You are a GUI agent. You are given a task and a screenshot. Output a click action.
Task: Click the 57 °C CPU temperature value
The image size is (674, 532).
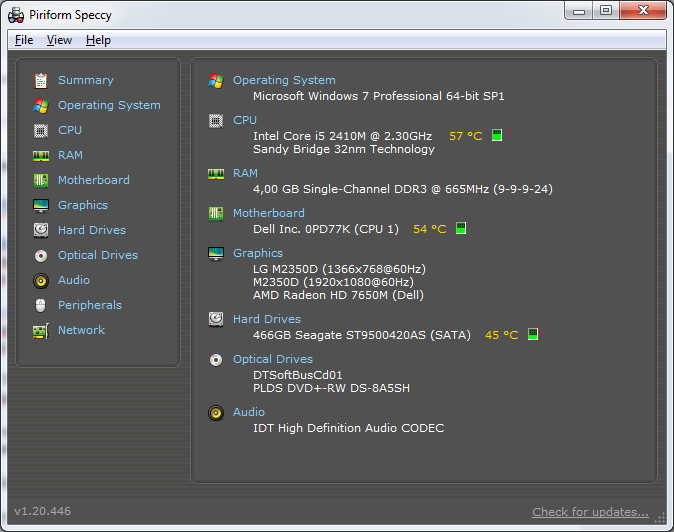(466, 136)
